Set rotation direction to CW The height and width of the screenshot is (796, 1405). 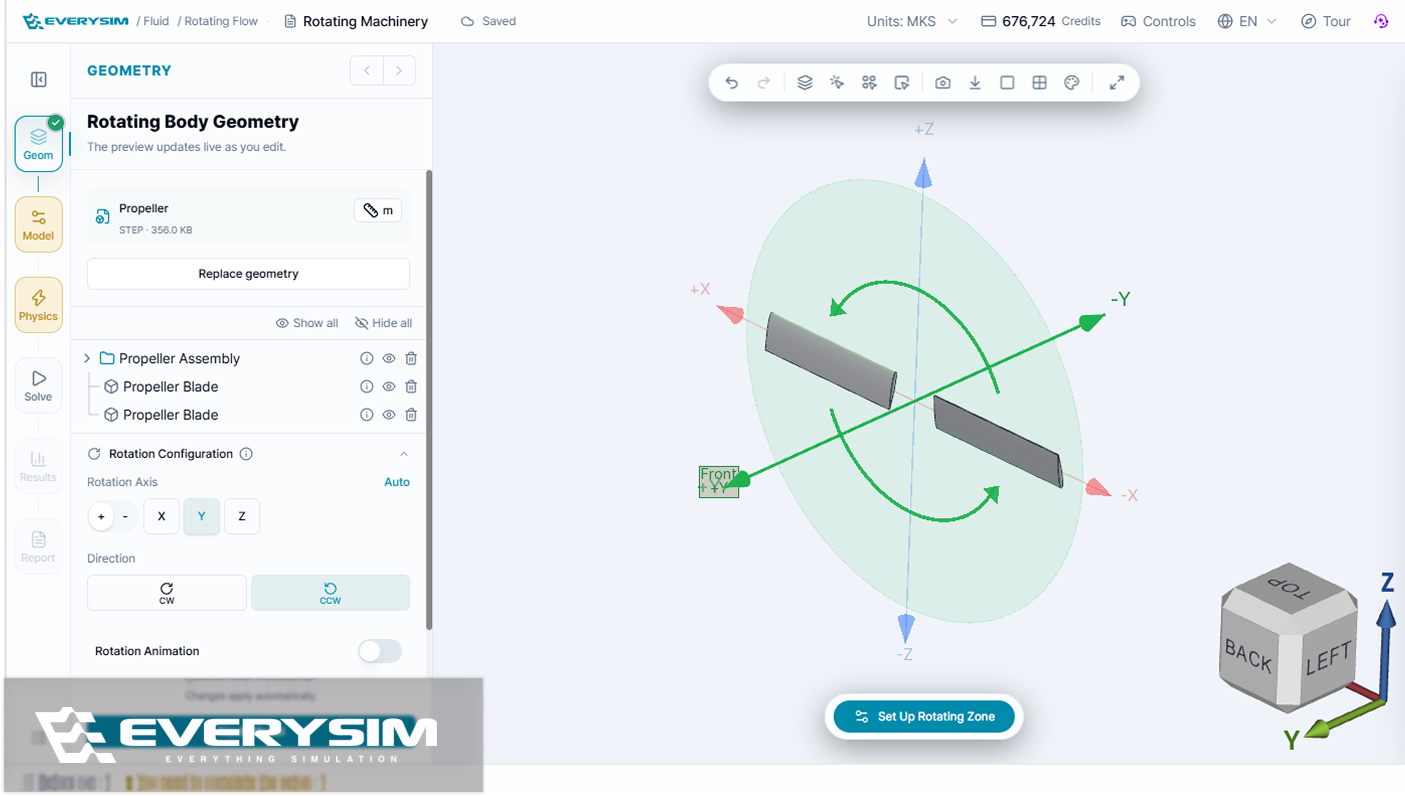167,592
